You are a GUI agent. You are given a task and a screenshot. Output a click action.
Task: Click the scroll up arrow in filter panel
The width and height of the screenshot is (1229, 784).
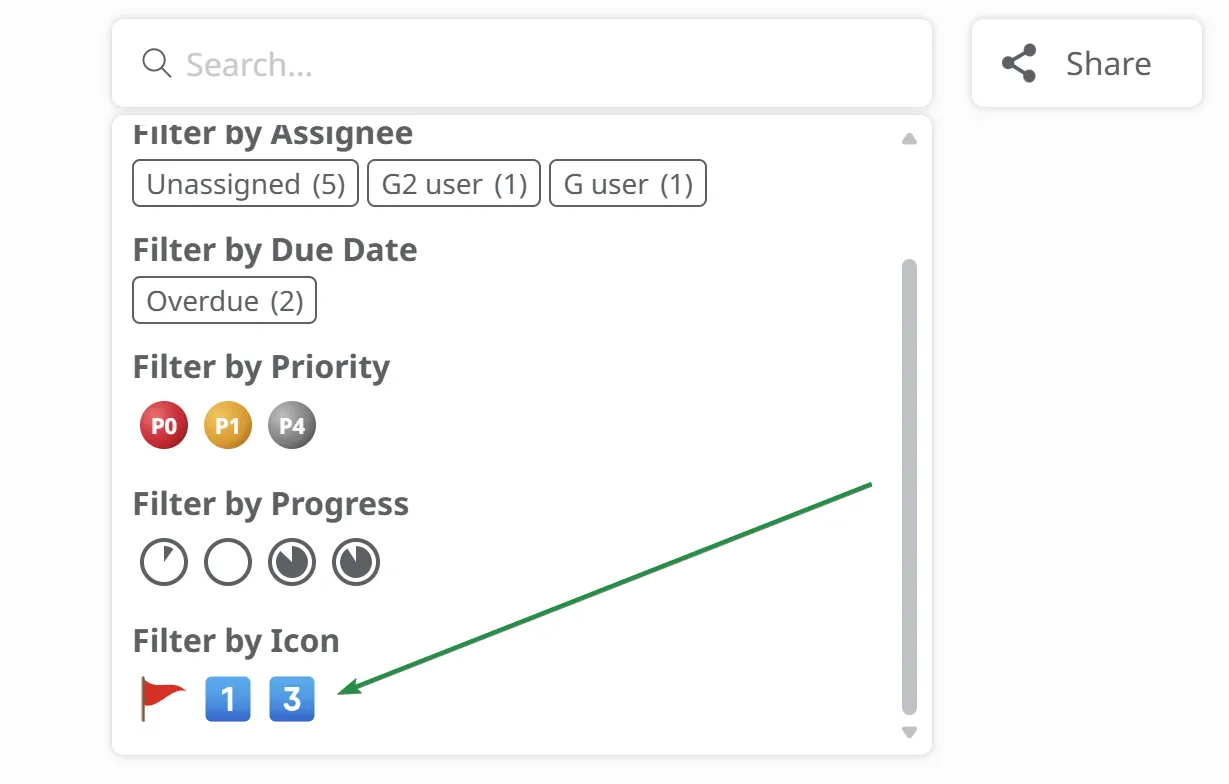(909, 139)
